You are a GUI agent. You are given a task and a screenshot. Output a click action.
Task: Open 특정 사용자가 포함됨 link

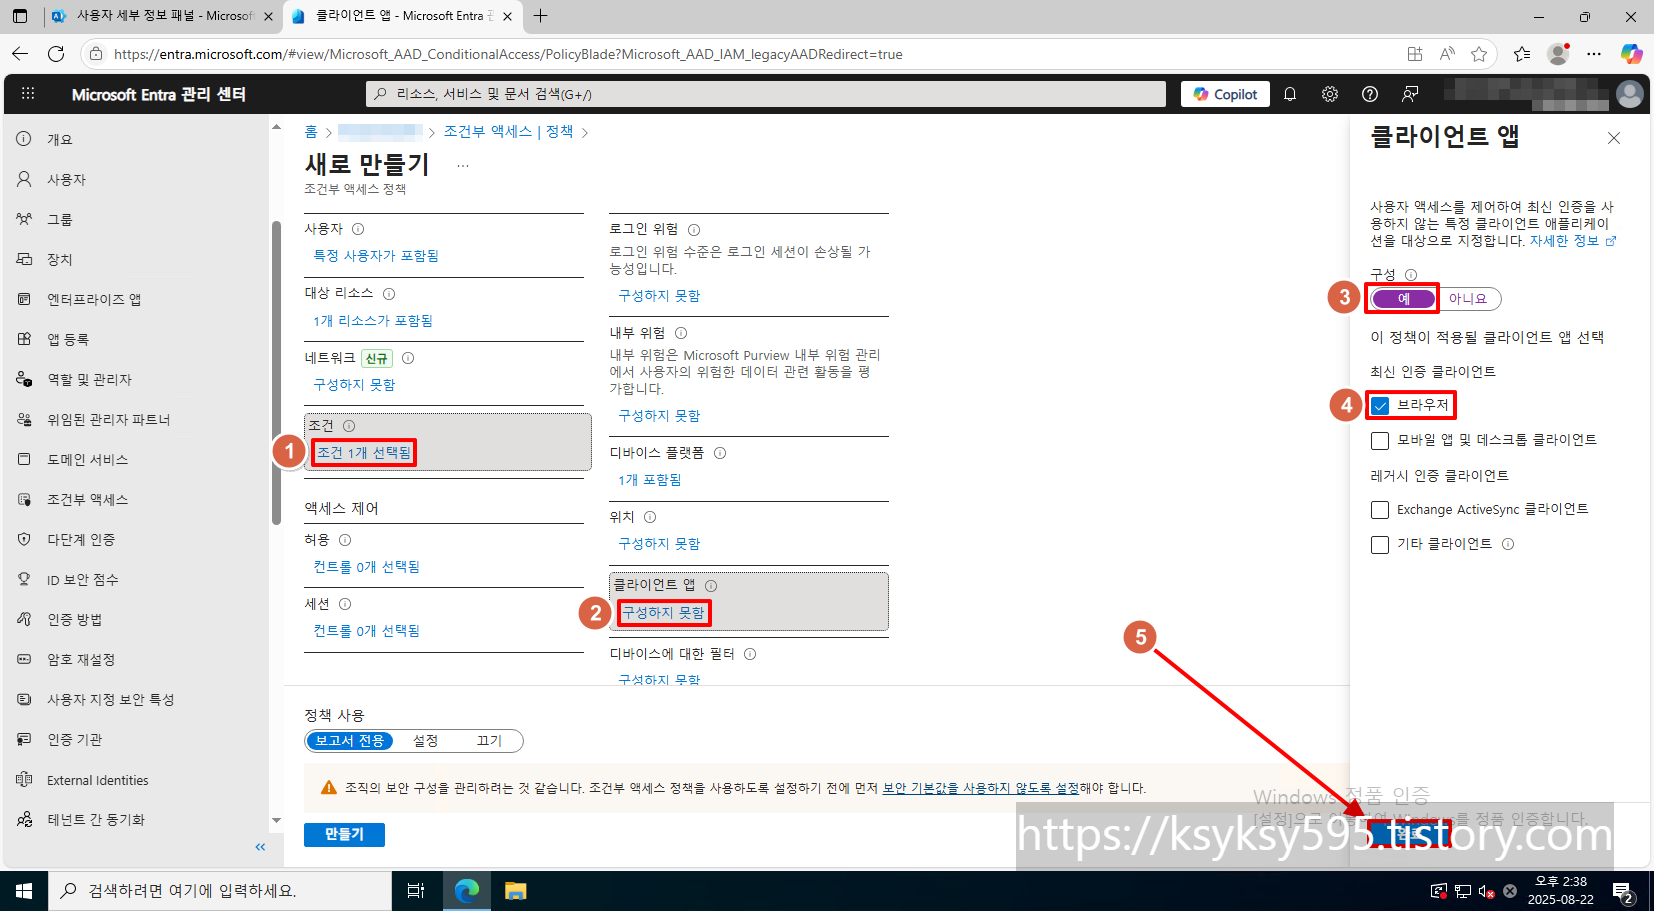(x=376, y=256)
